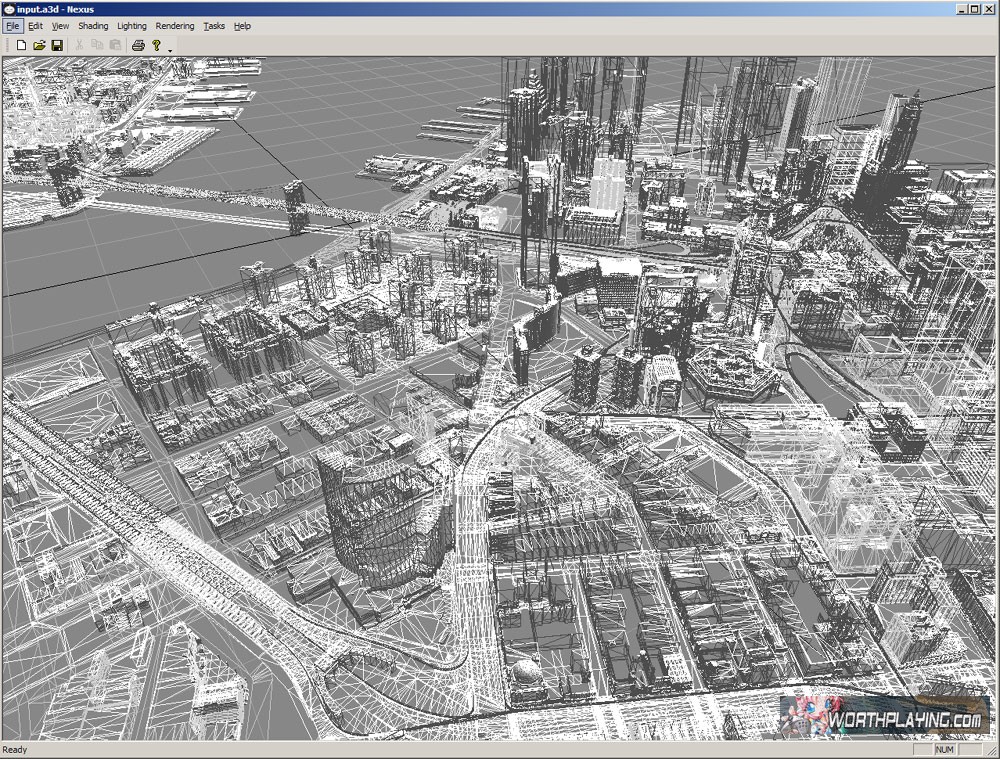Open the Shading menu
The width and height of the screenshot is (1000, 759).
[93, 26]
